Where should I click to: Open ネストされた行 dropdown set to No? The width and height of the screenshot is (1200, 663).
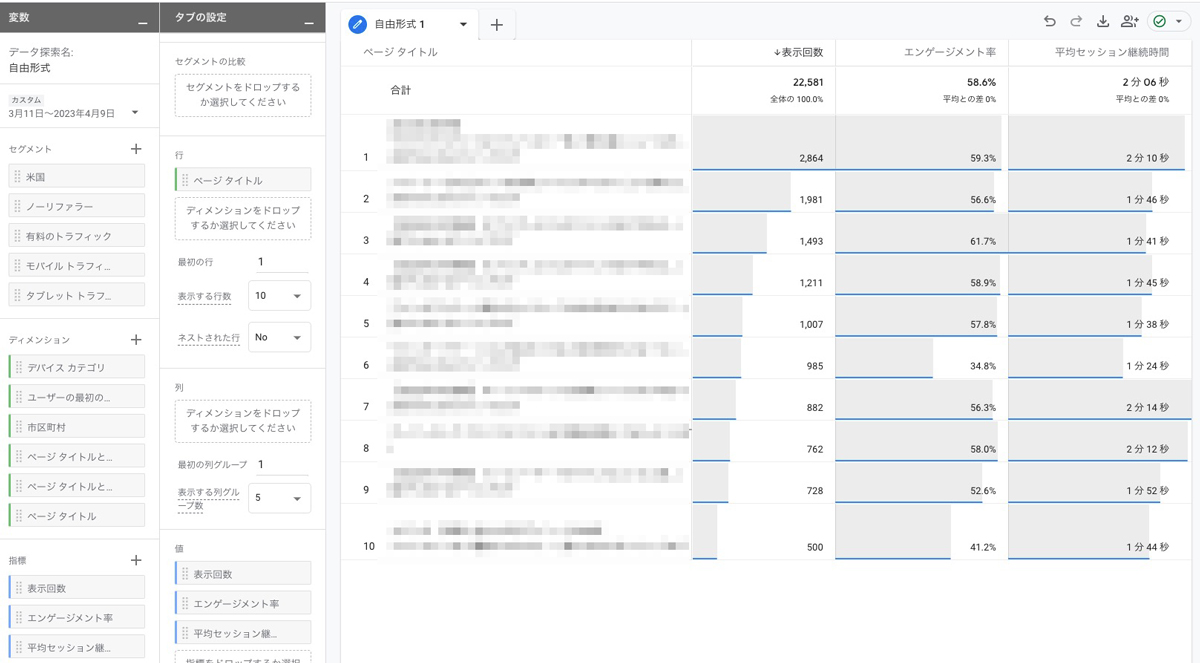[279, 337]
